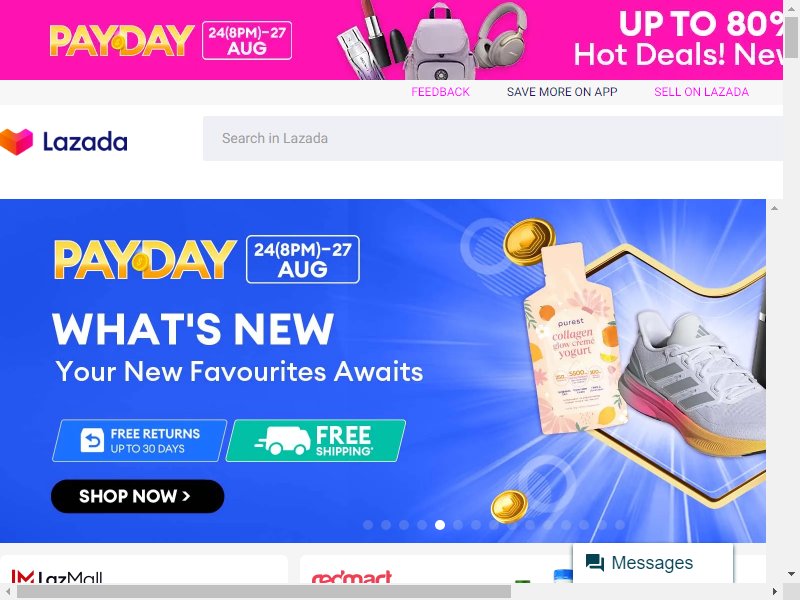Click the horizontal scrollbar right arrow
This screenshot has width=800, height=600.
(775, 592)
